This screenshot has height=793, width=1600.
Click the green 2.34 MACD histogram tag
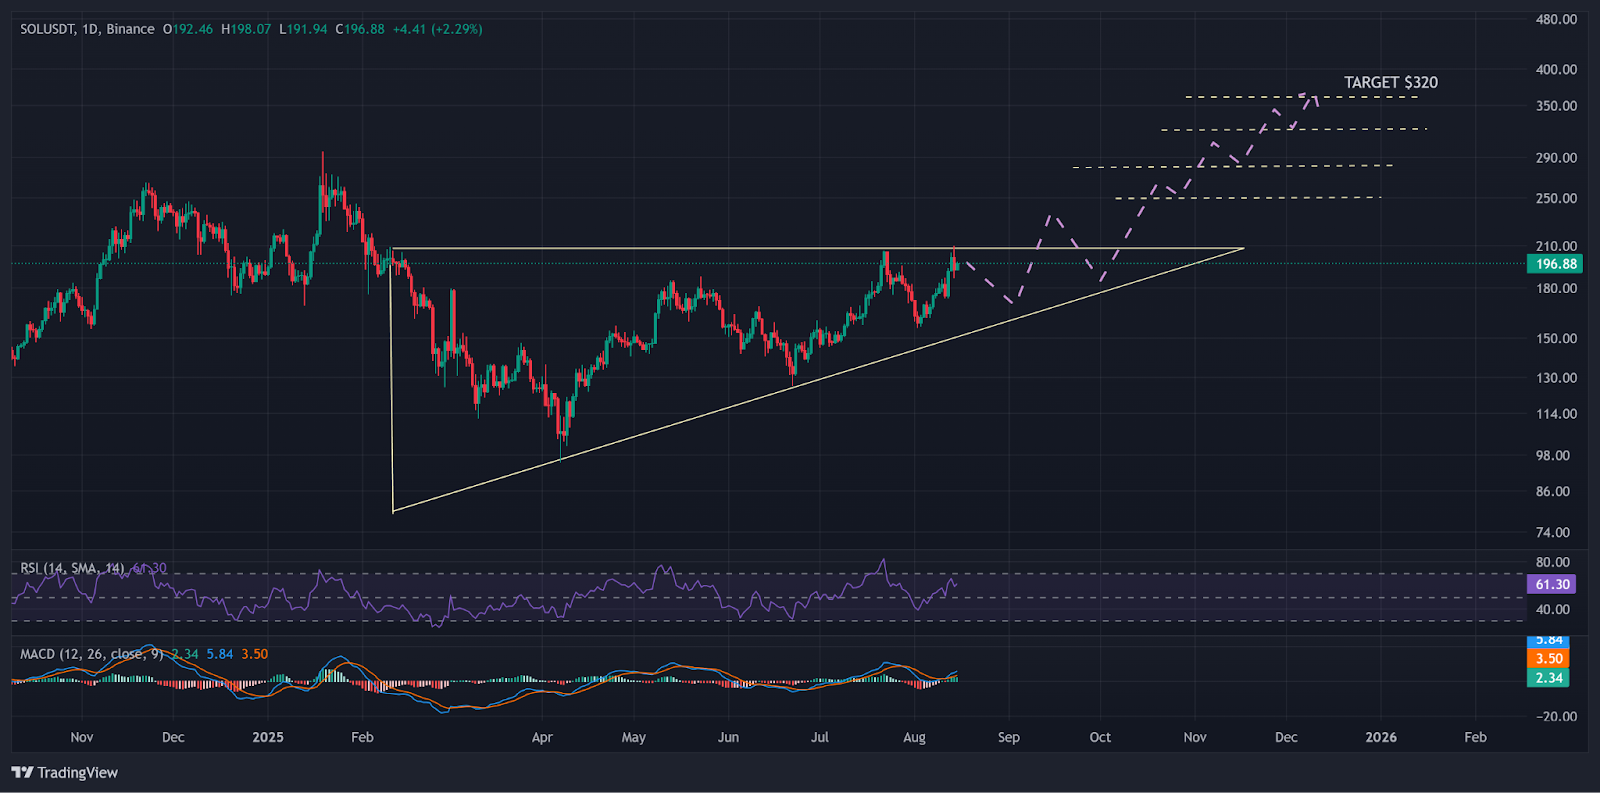1549,678
